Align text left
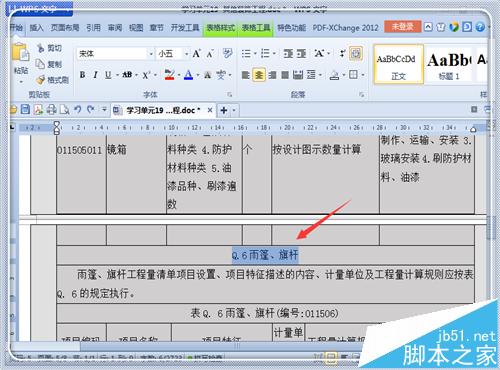The height and width of the screenshot is (370, 500). [246, 75]
